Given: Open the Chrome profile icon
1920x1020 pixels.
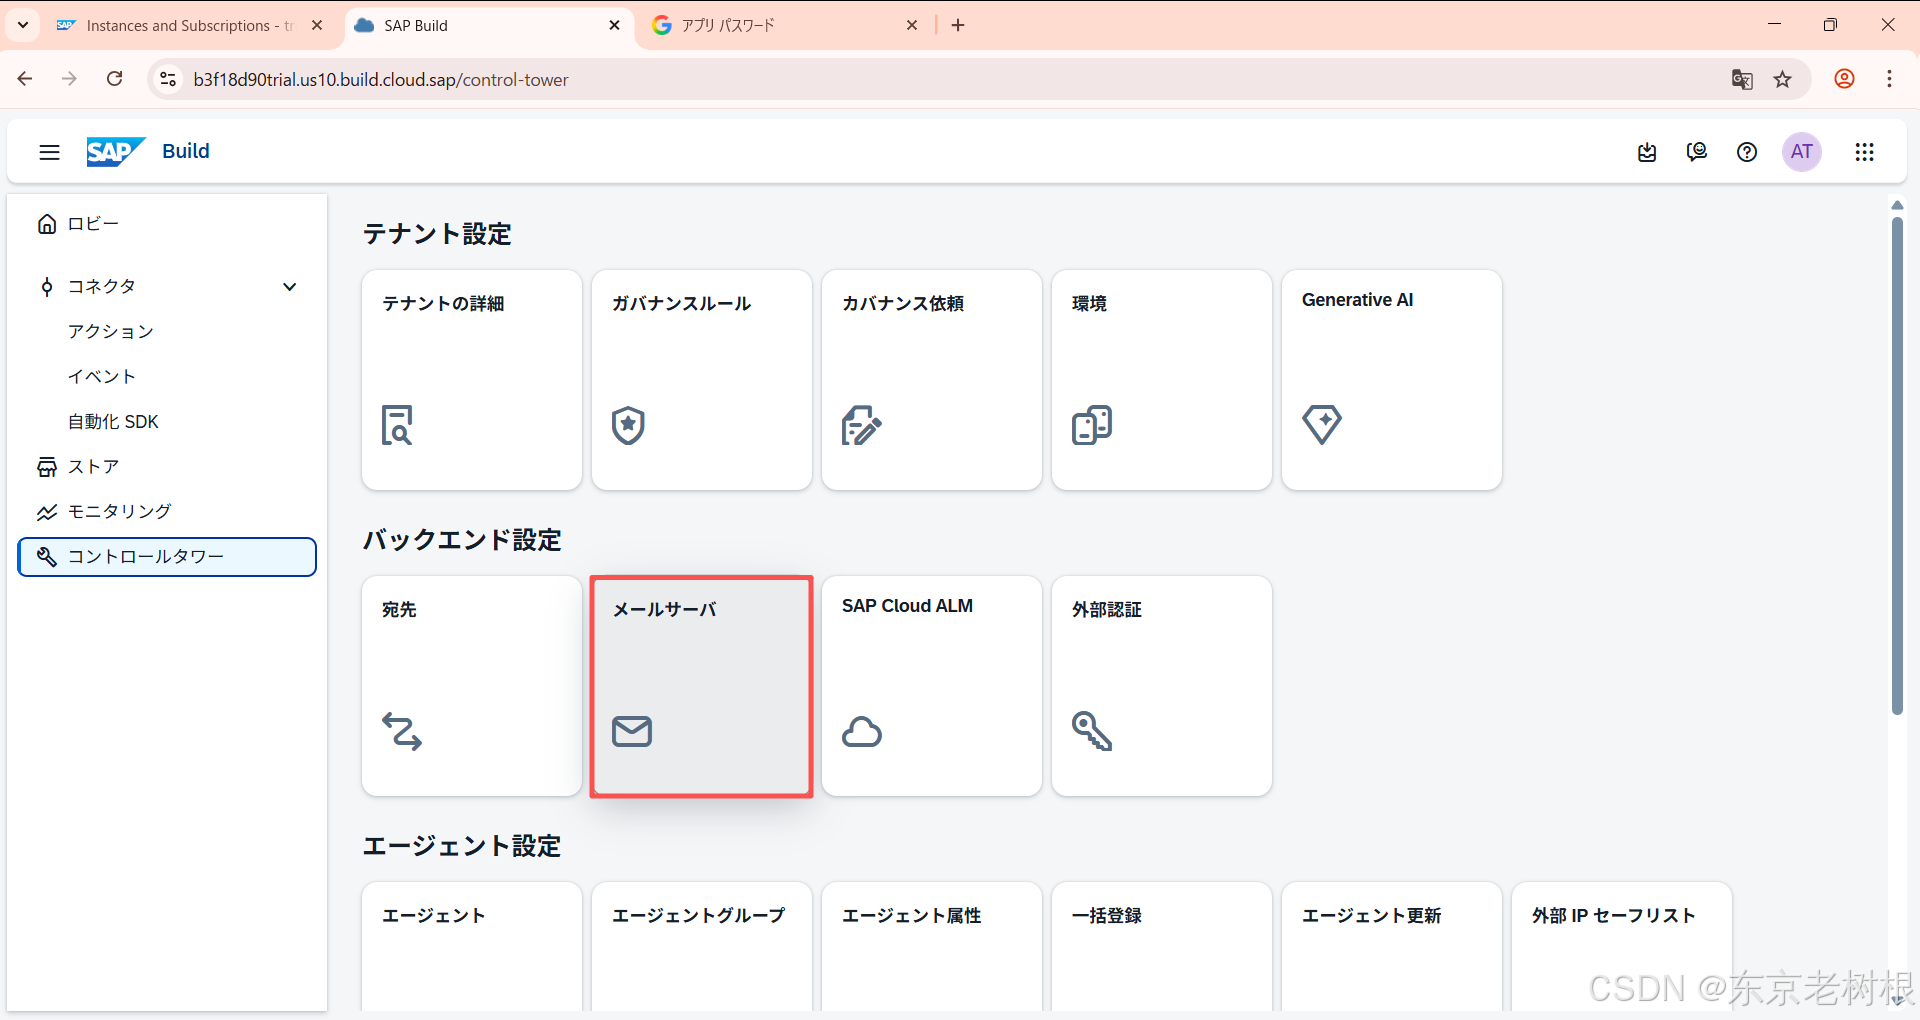Looking at the screenshot, I should tap(1845, 79).
